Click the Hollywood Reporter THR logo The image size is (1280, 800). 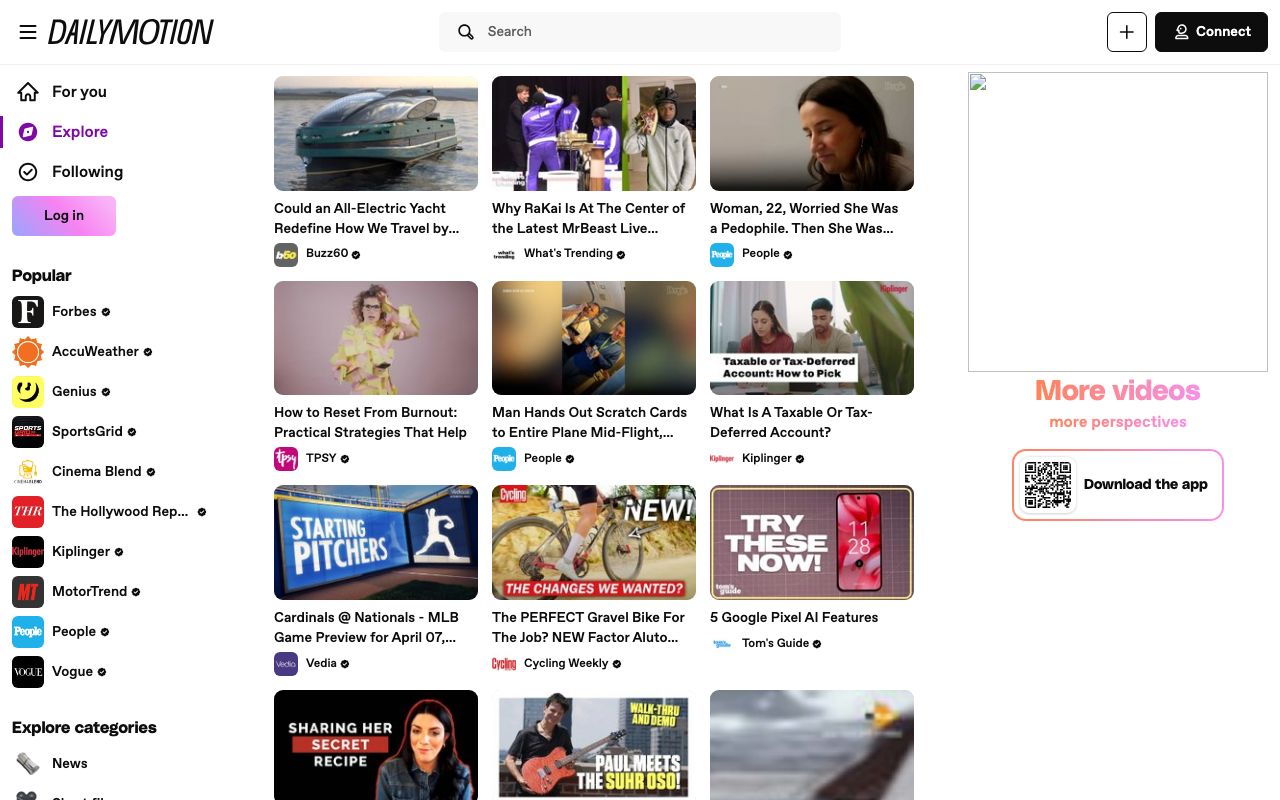pyautogui.click(x=28, y=512)
